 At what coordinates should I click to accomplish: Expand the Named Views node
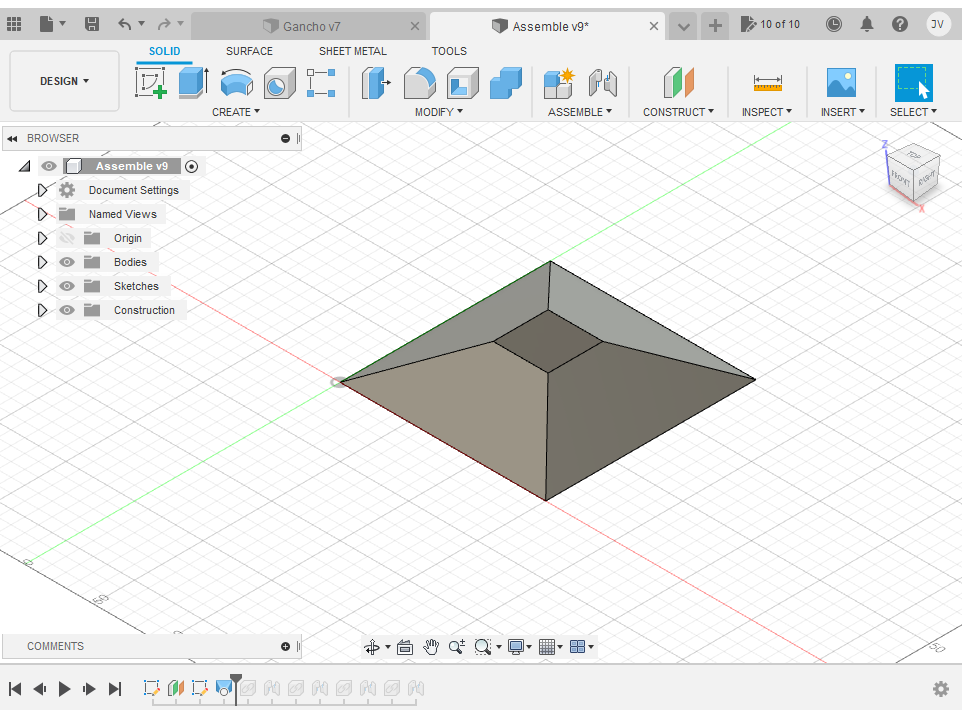[42, 214]
